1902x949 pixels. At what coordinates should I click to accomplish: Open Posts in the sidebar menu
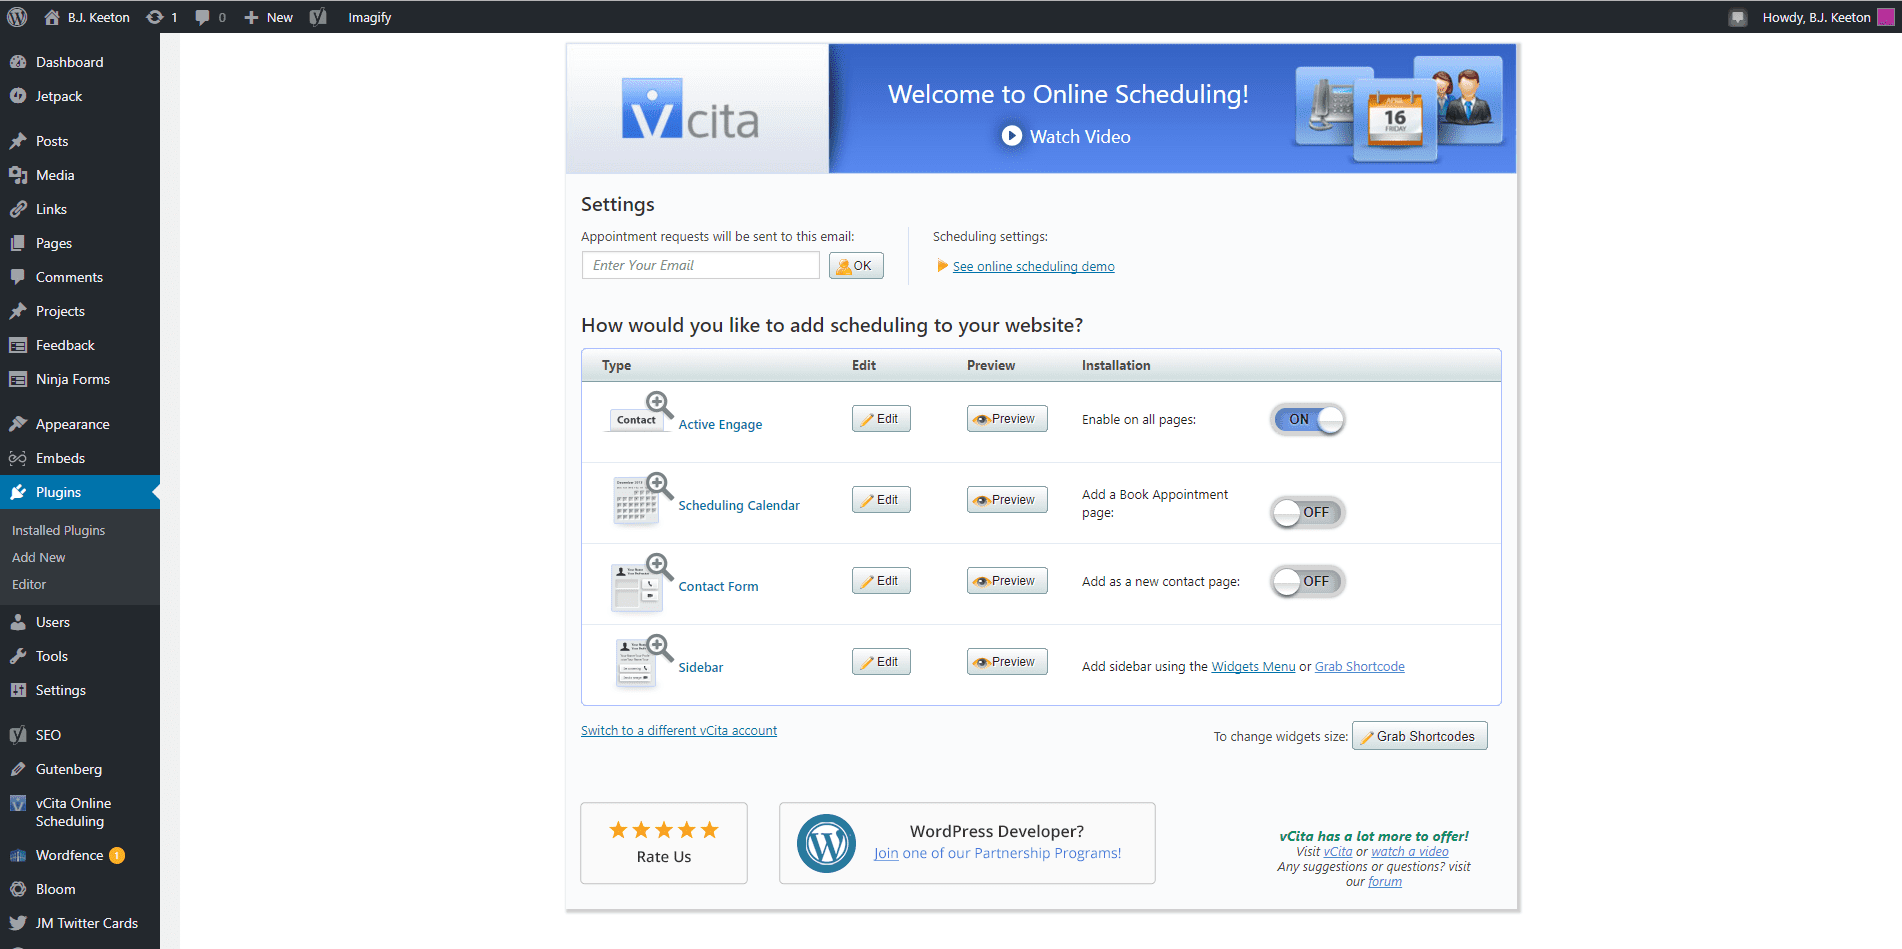point(80,141)
